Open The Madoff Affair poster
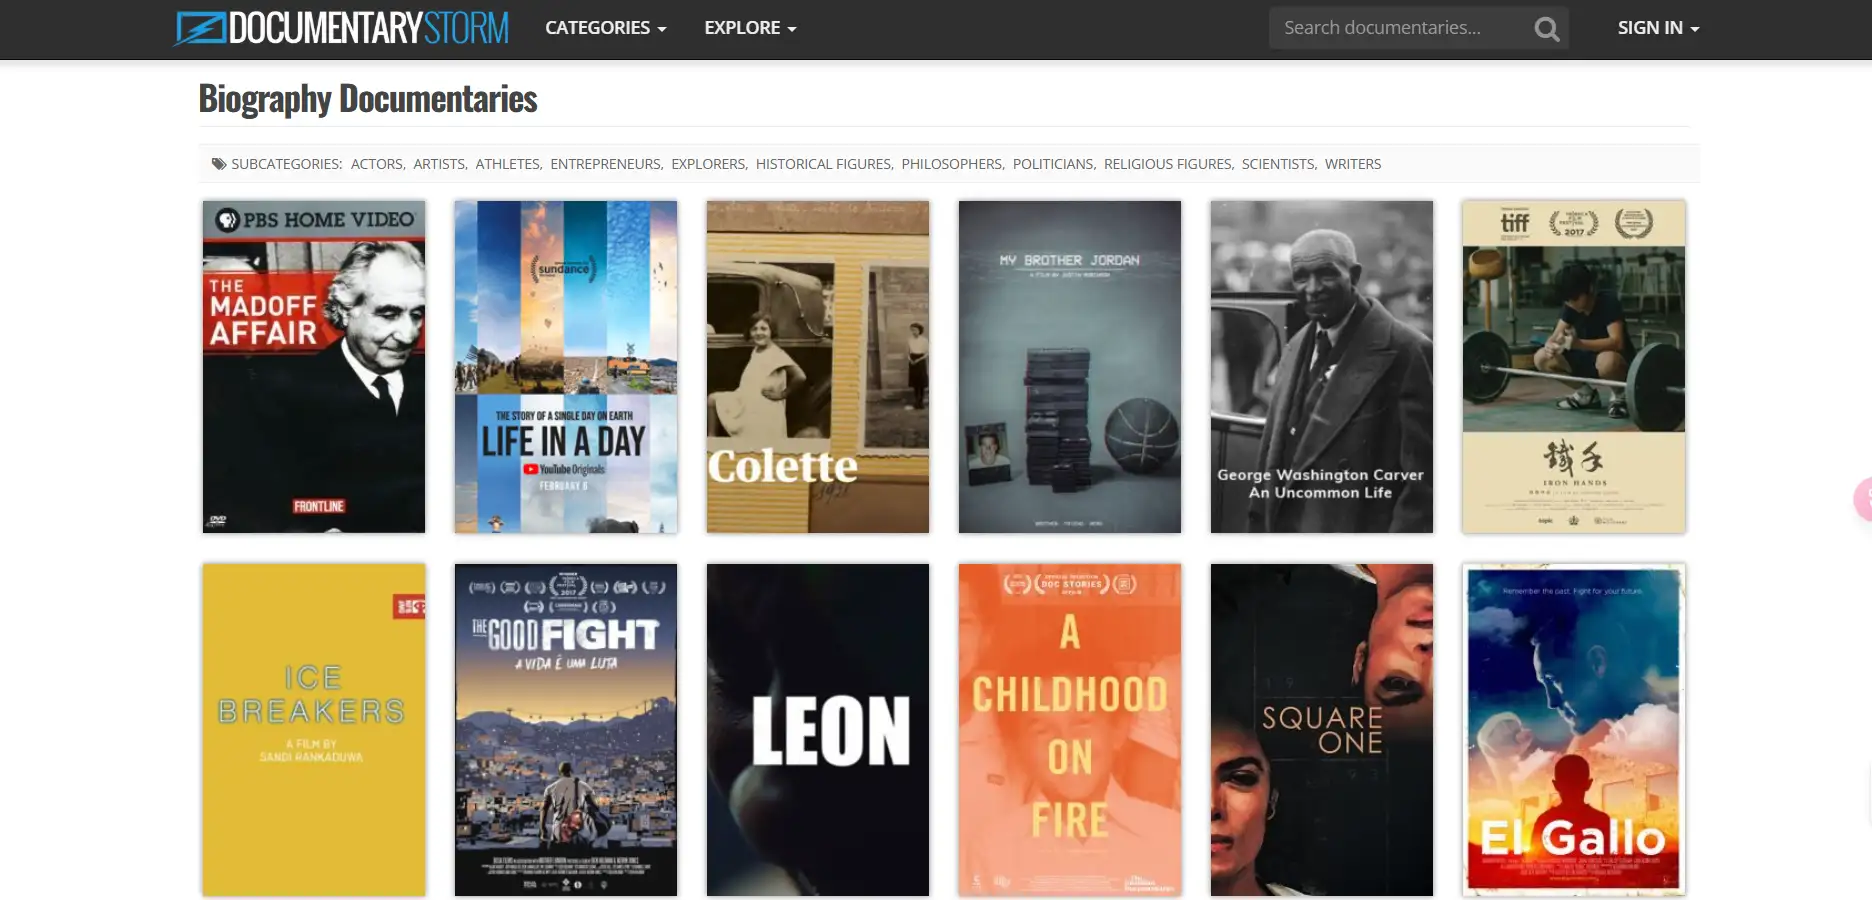The image size is (1872, 900). [314, 366]
